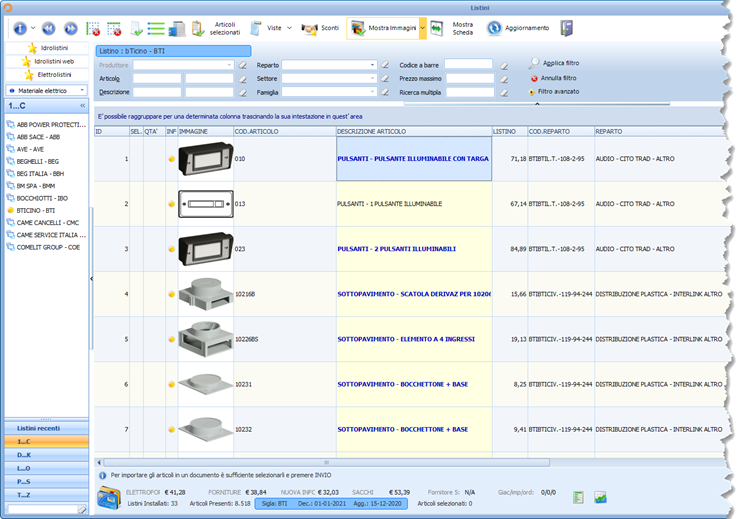Viewport: 741px width, 519px height.
Task: Select BTICINO - BTI in the list
Action: pyautogui.click(x=36, y=210)
